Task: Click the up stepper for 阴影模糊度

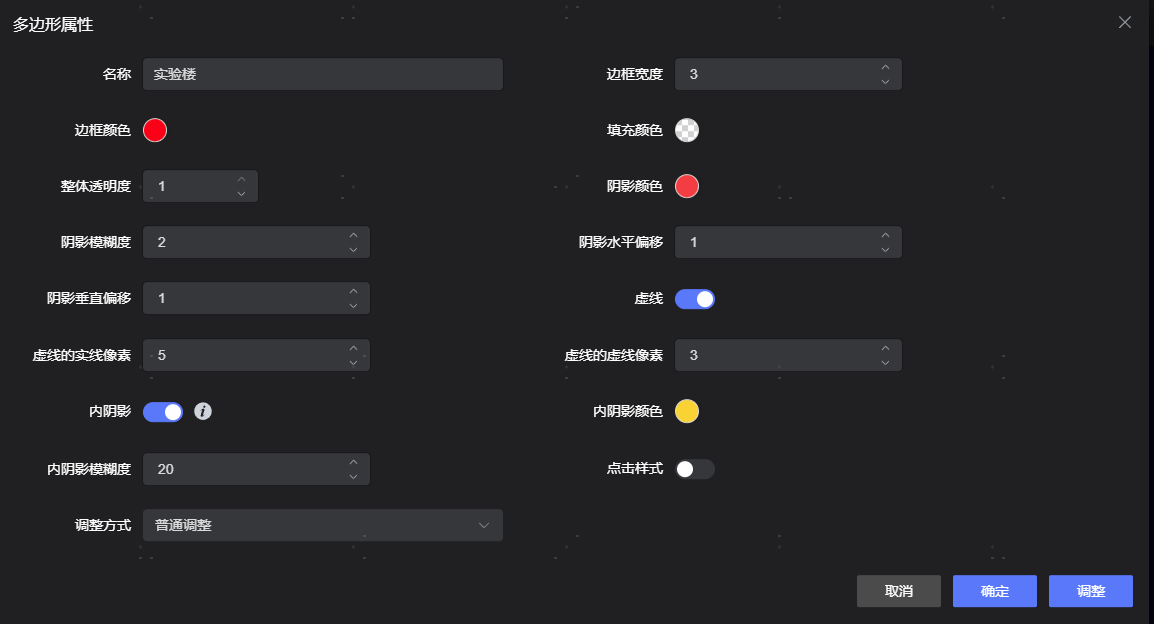Action: [353, 236]
